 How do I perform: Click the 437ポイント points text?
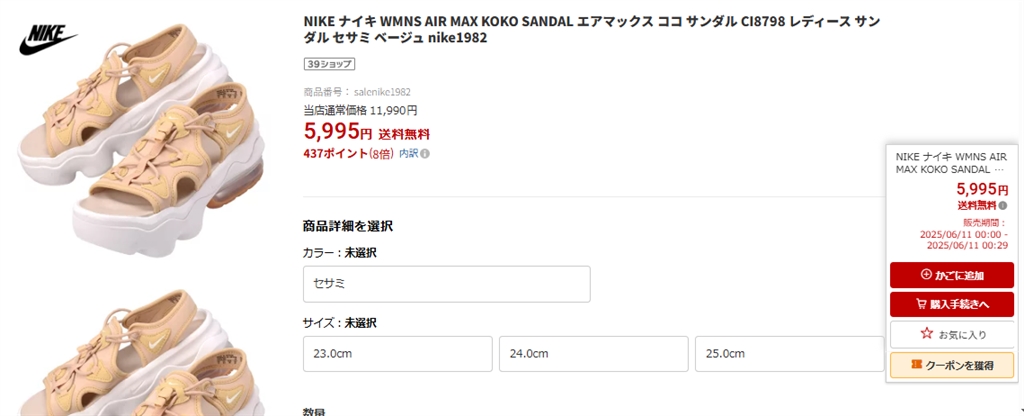[334, 154]
